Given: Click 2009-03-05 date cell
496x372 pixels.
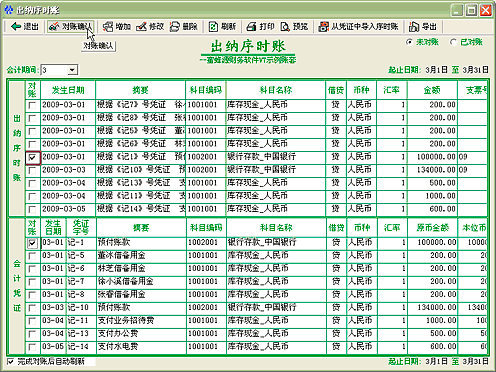Looking at the screenshot, I should click(x=68, y=209).
